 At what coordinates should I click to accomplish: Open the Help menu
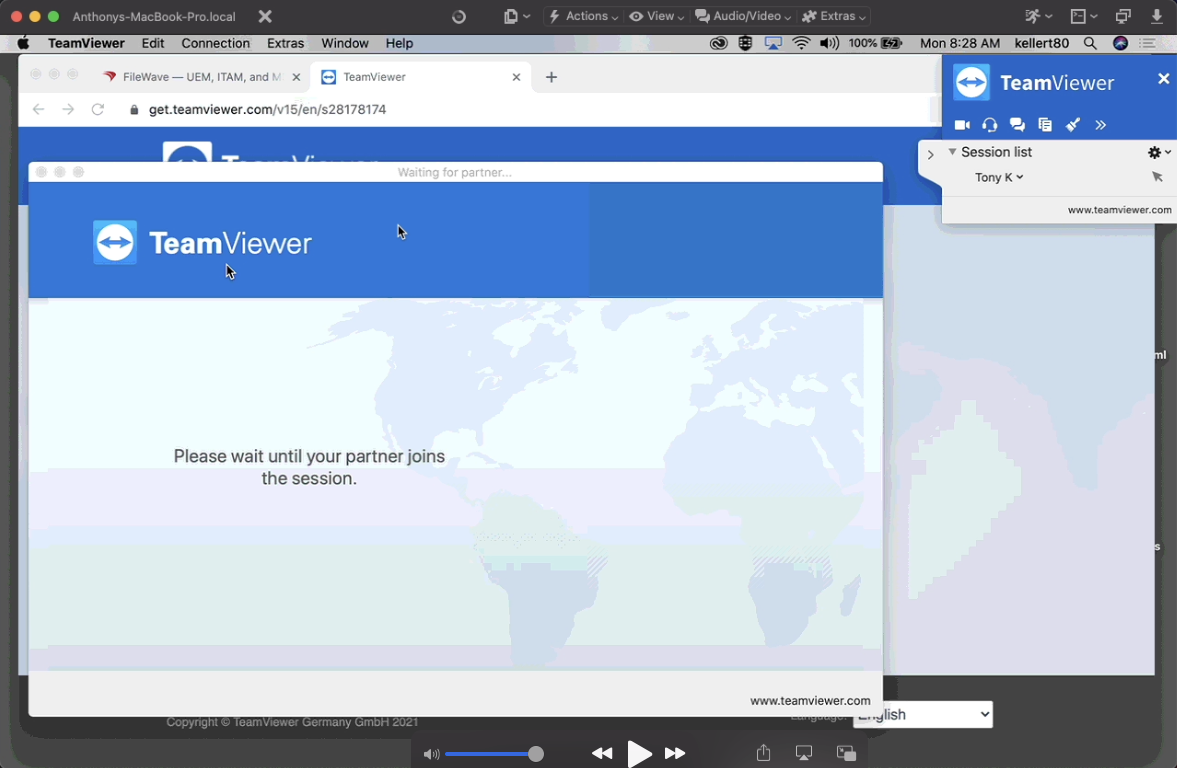(x=399, y=44)
